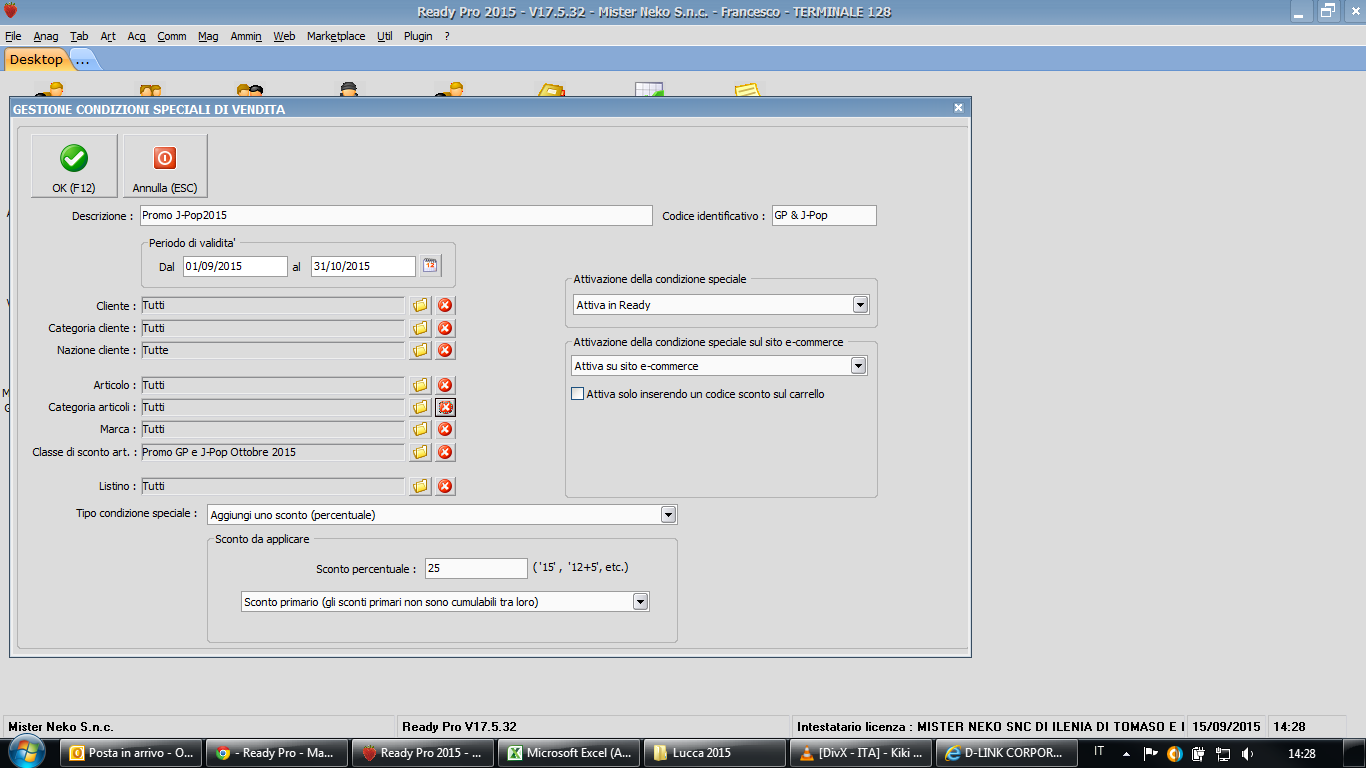1366x768 pixels.
Task: Close the Gestione condizioni speciali dialog
Action: (958, 108)
